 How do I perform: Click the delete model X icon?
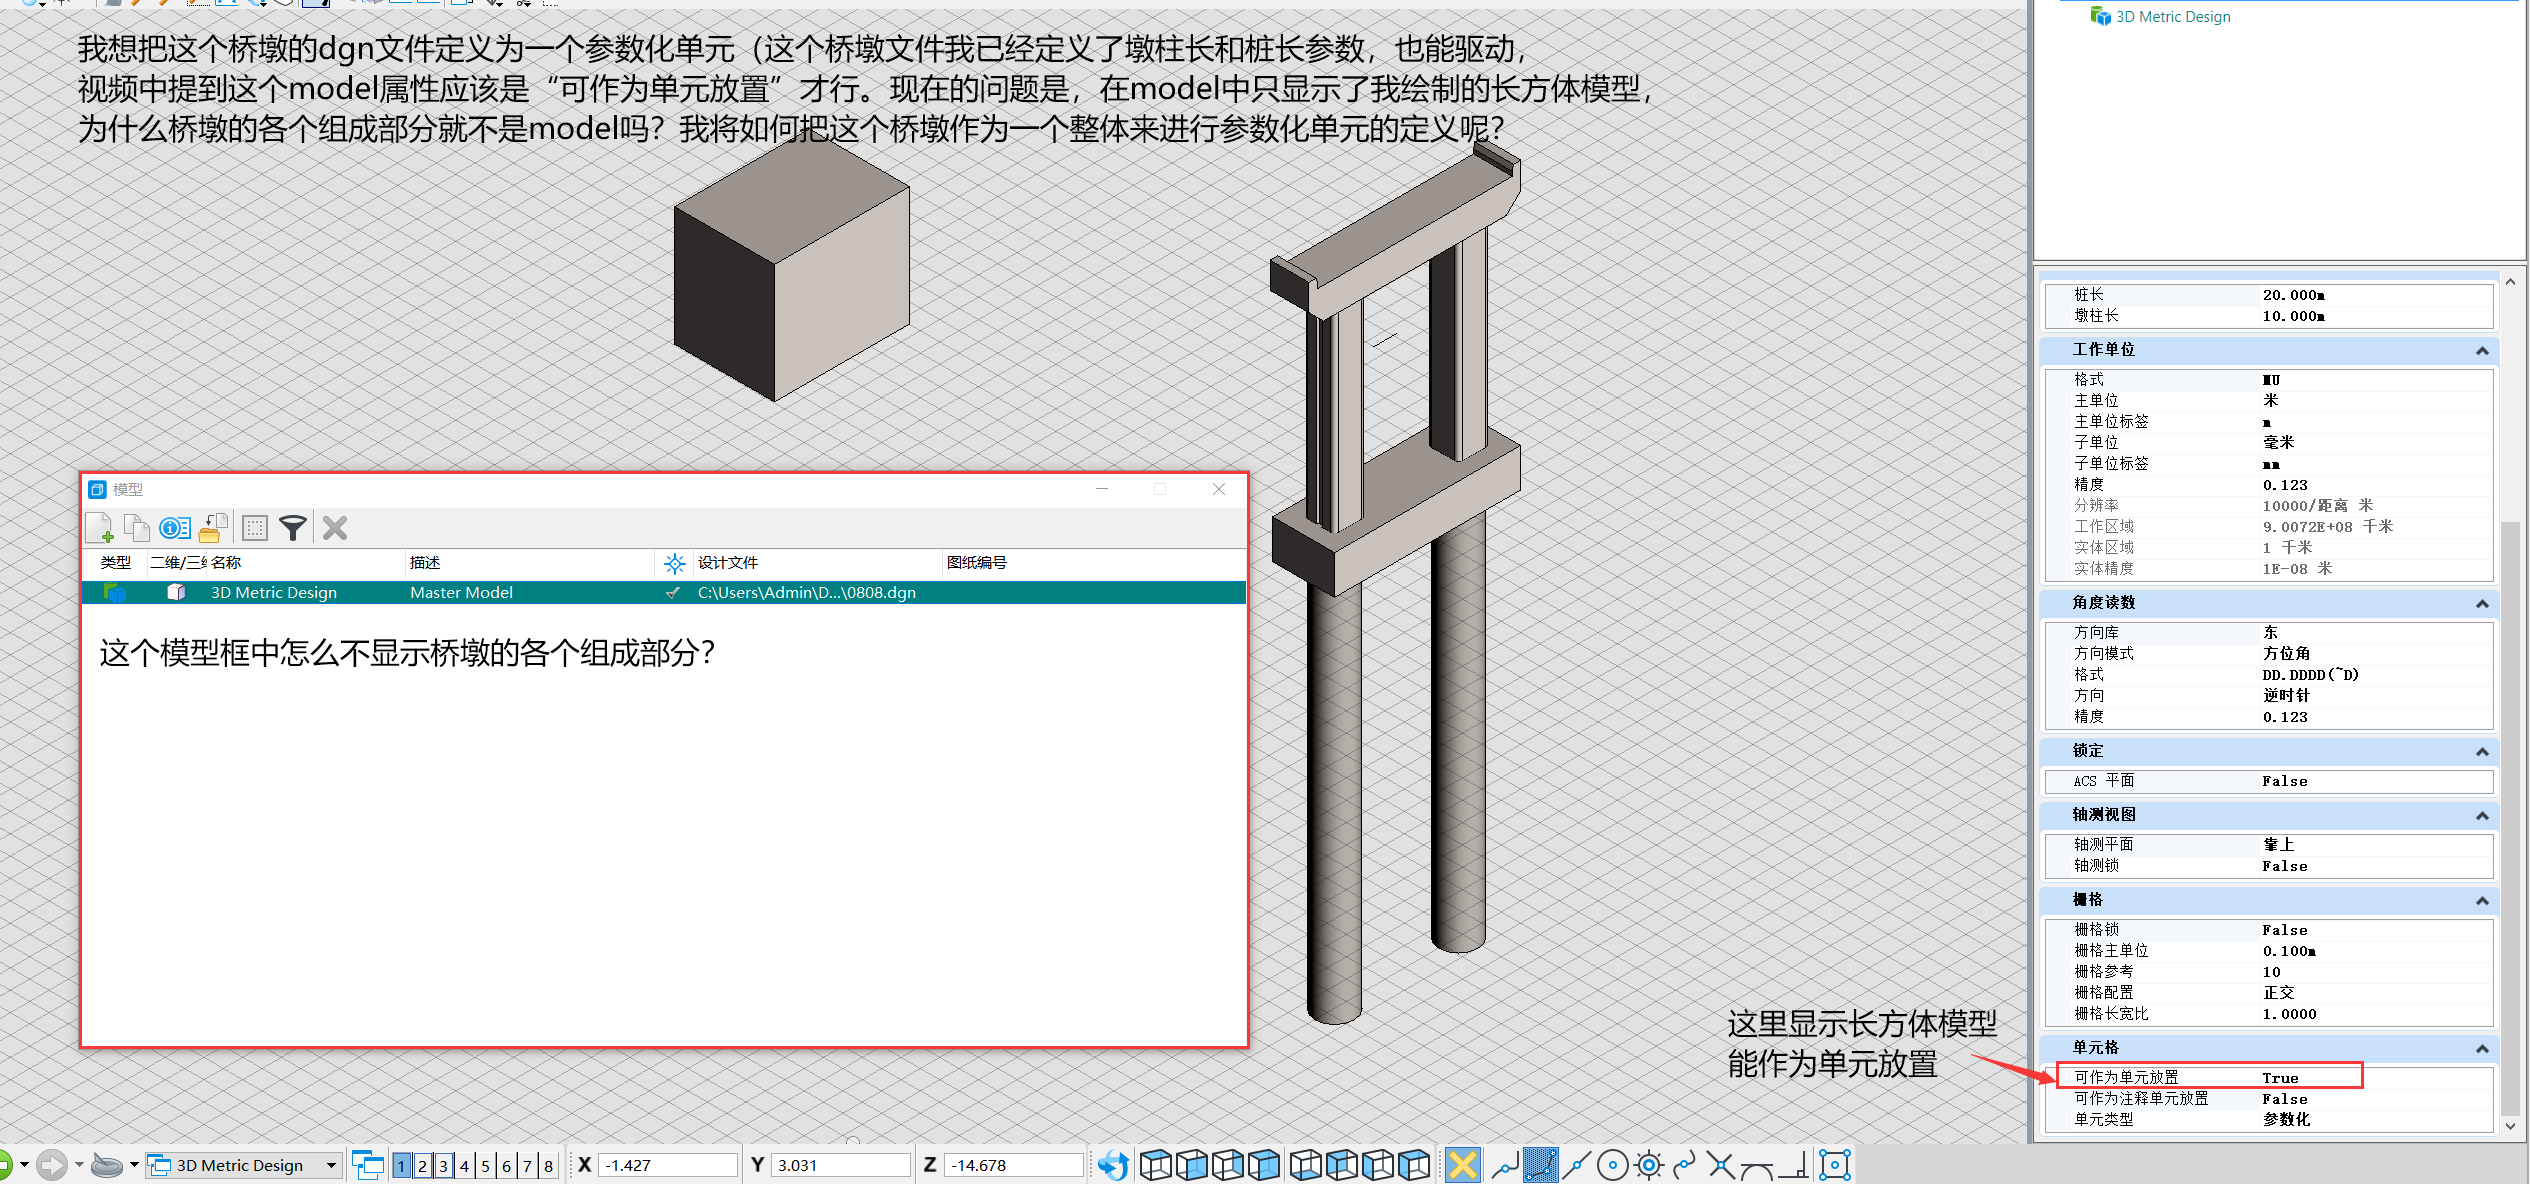[x=335, y=527]
